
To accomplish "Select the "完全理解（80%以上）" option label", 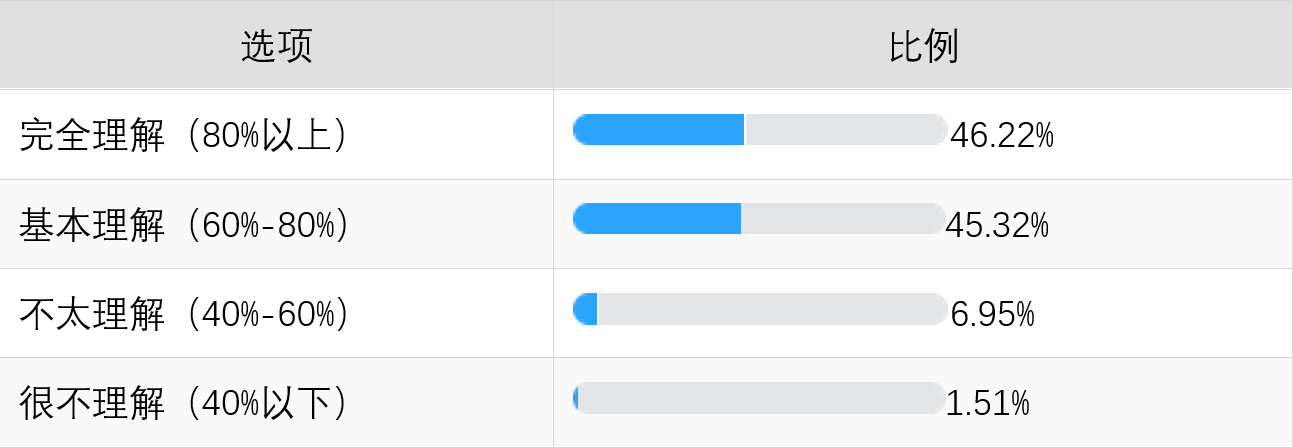I will (x=185, y=136).
